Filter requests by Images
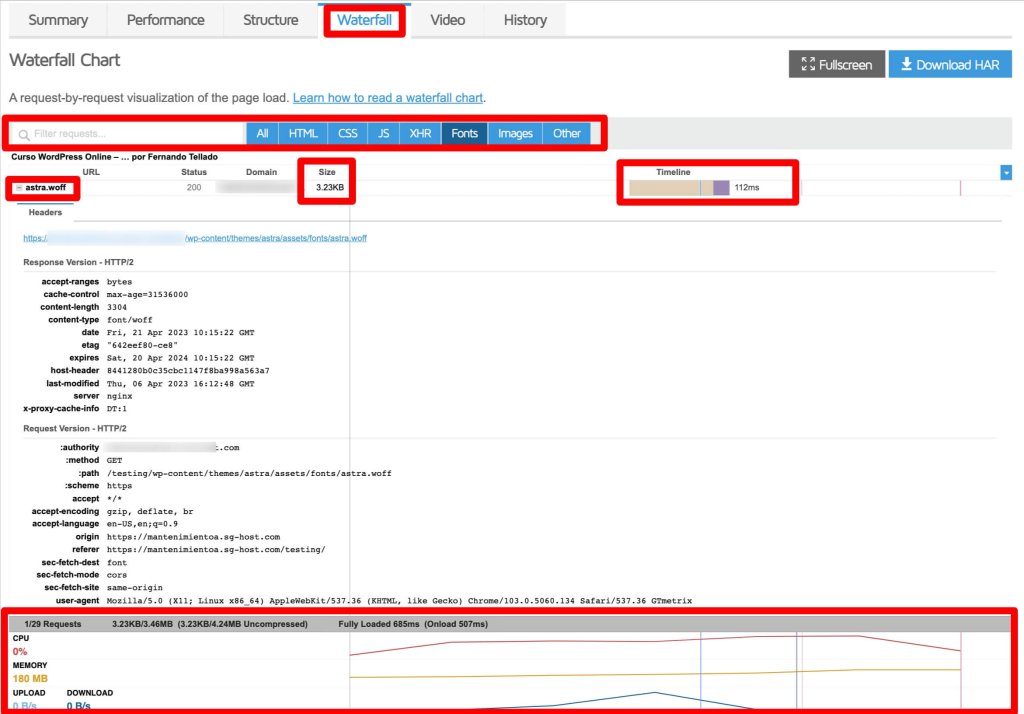 (x=515, y=134)
